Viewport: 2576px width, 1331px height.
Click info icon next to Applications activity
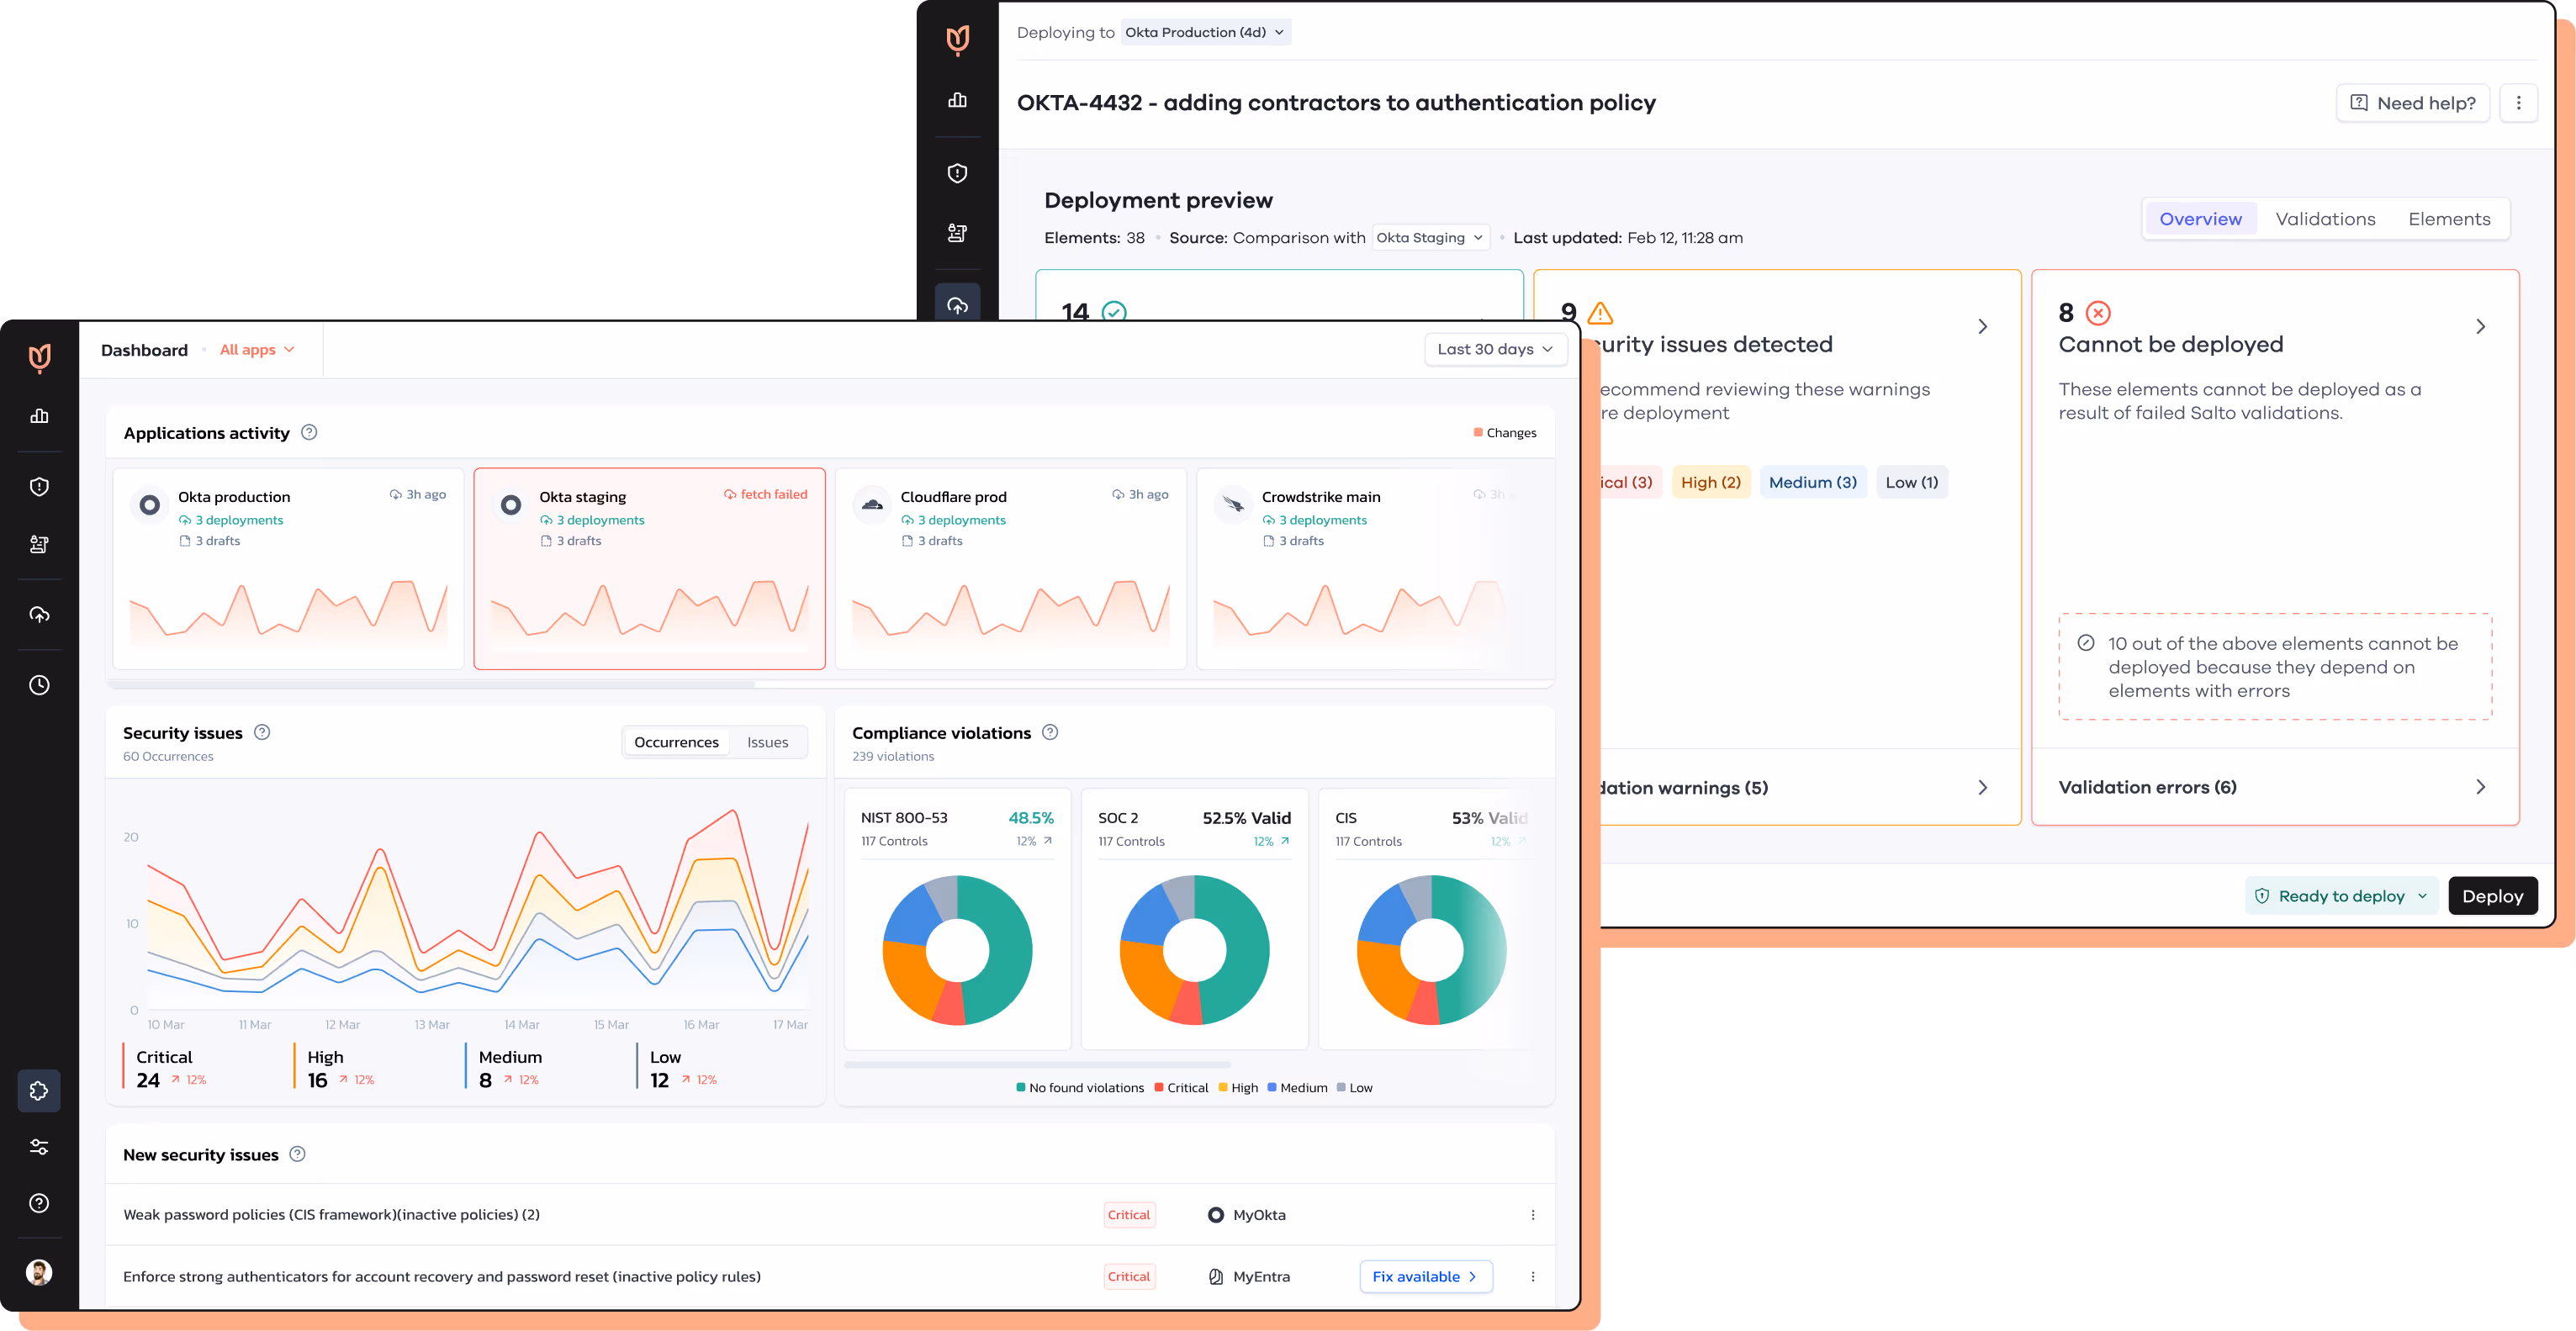(x=309, y=432)
